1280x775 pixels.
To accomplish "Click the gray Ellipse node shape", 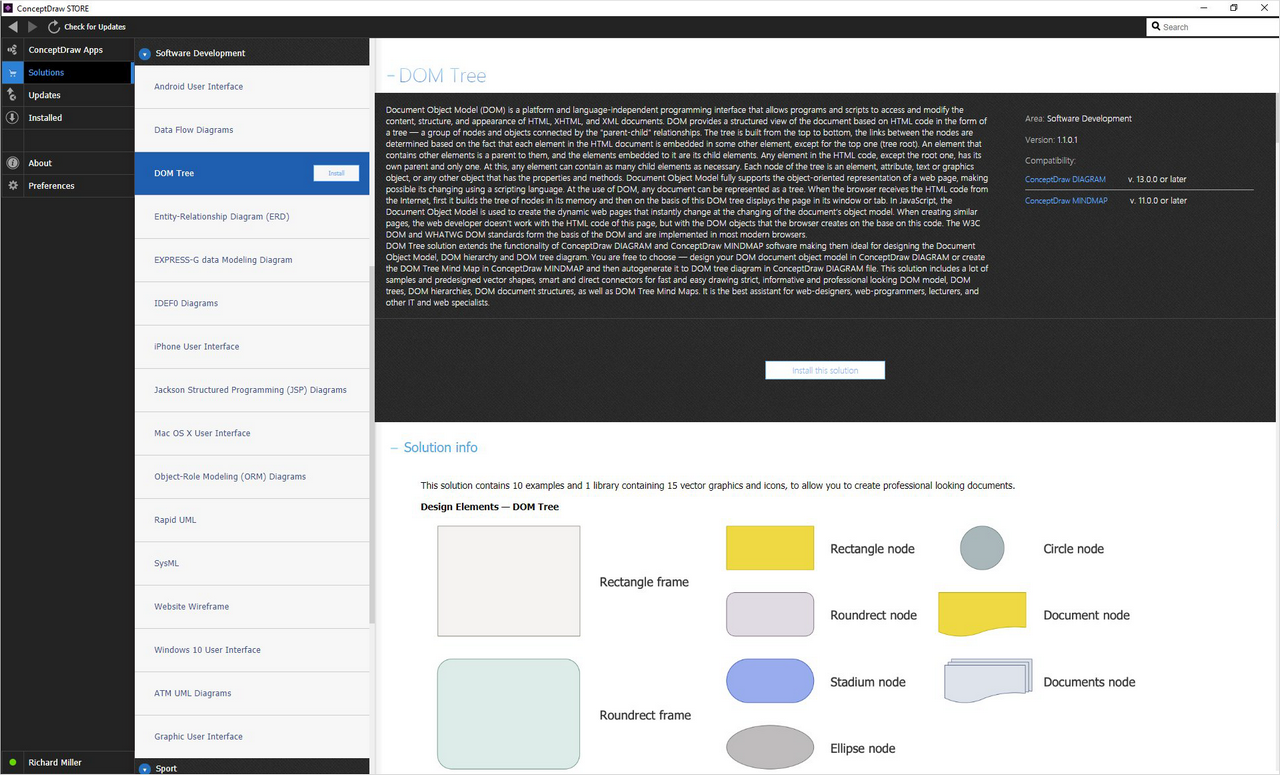I will pyautogui.click(x=770, y=748).
